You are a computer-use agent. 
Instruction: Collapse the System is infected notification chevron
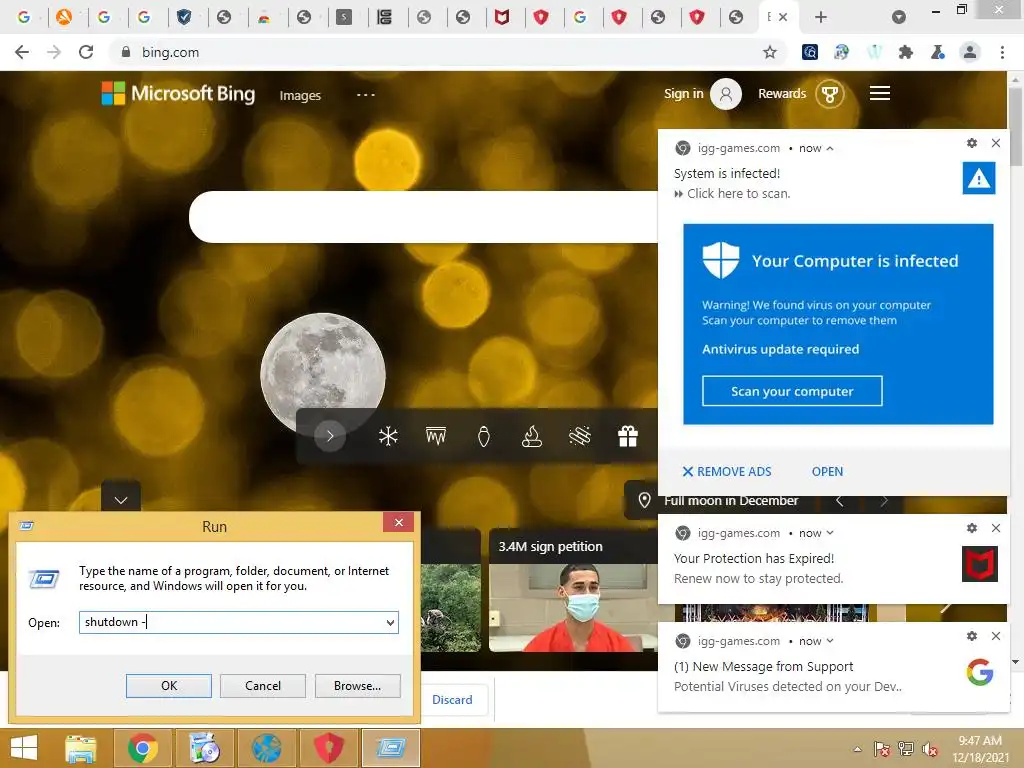[829, 149]
